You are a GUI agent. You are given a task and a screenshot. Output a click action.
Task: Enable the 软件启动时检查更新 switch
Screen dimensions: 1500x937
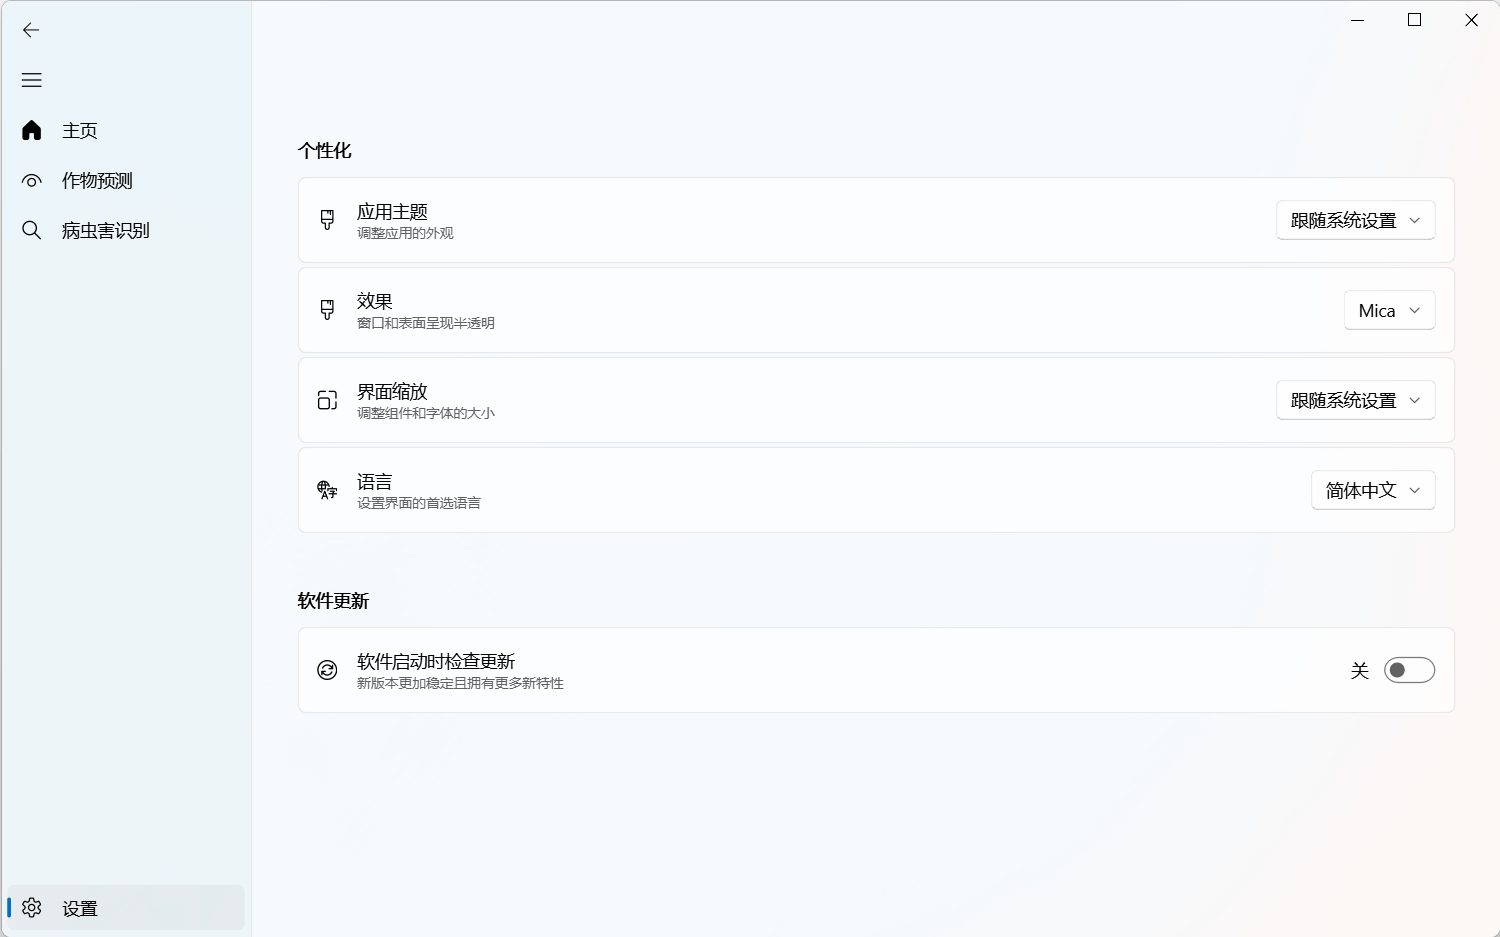1409,670
